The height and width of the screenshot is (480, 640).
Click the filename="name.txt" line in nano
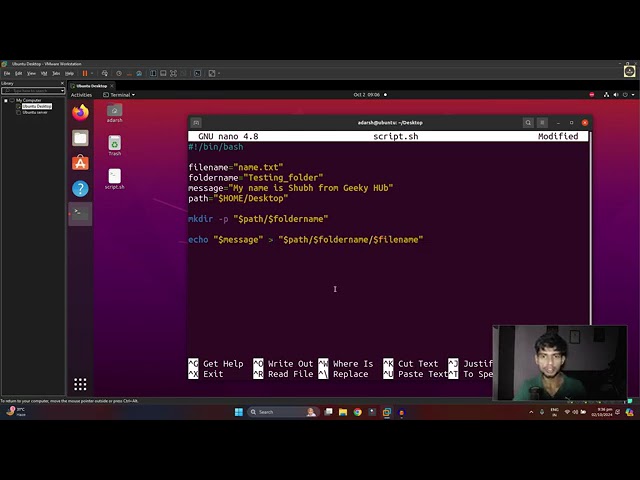(x=236, y=167)
